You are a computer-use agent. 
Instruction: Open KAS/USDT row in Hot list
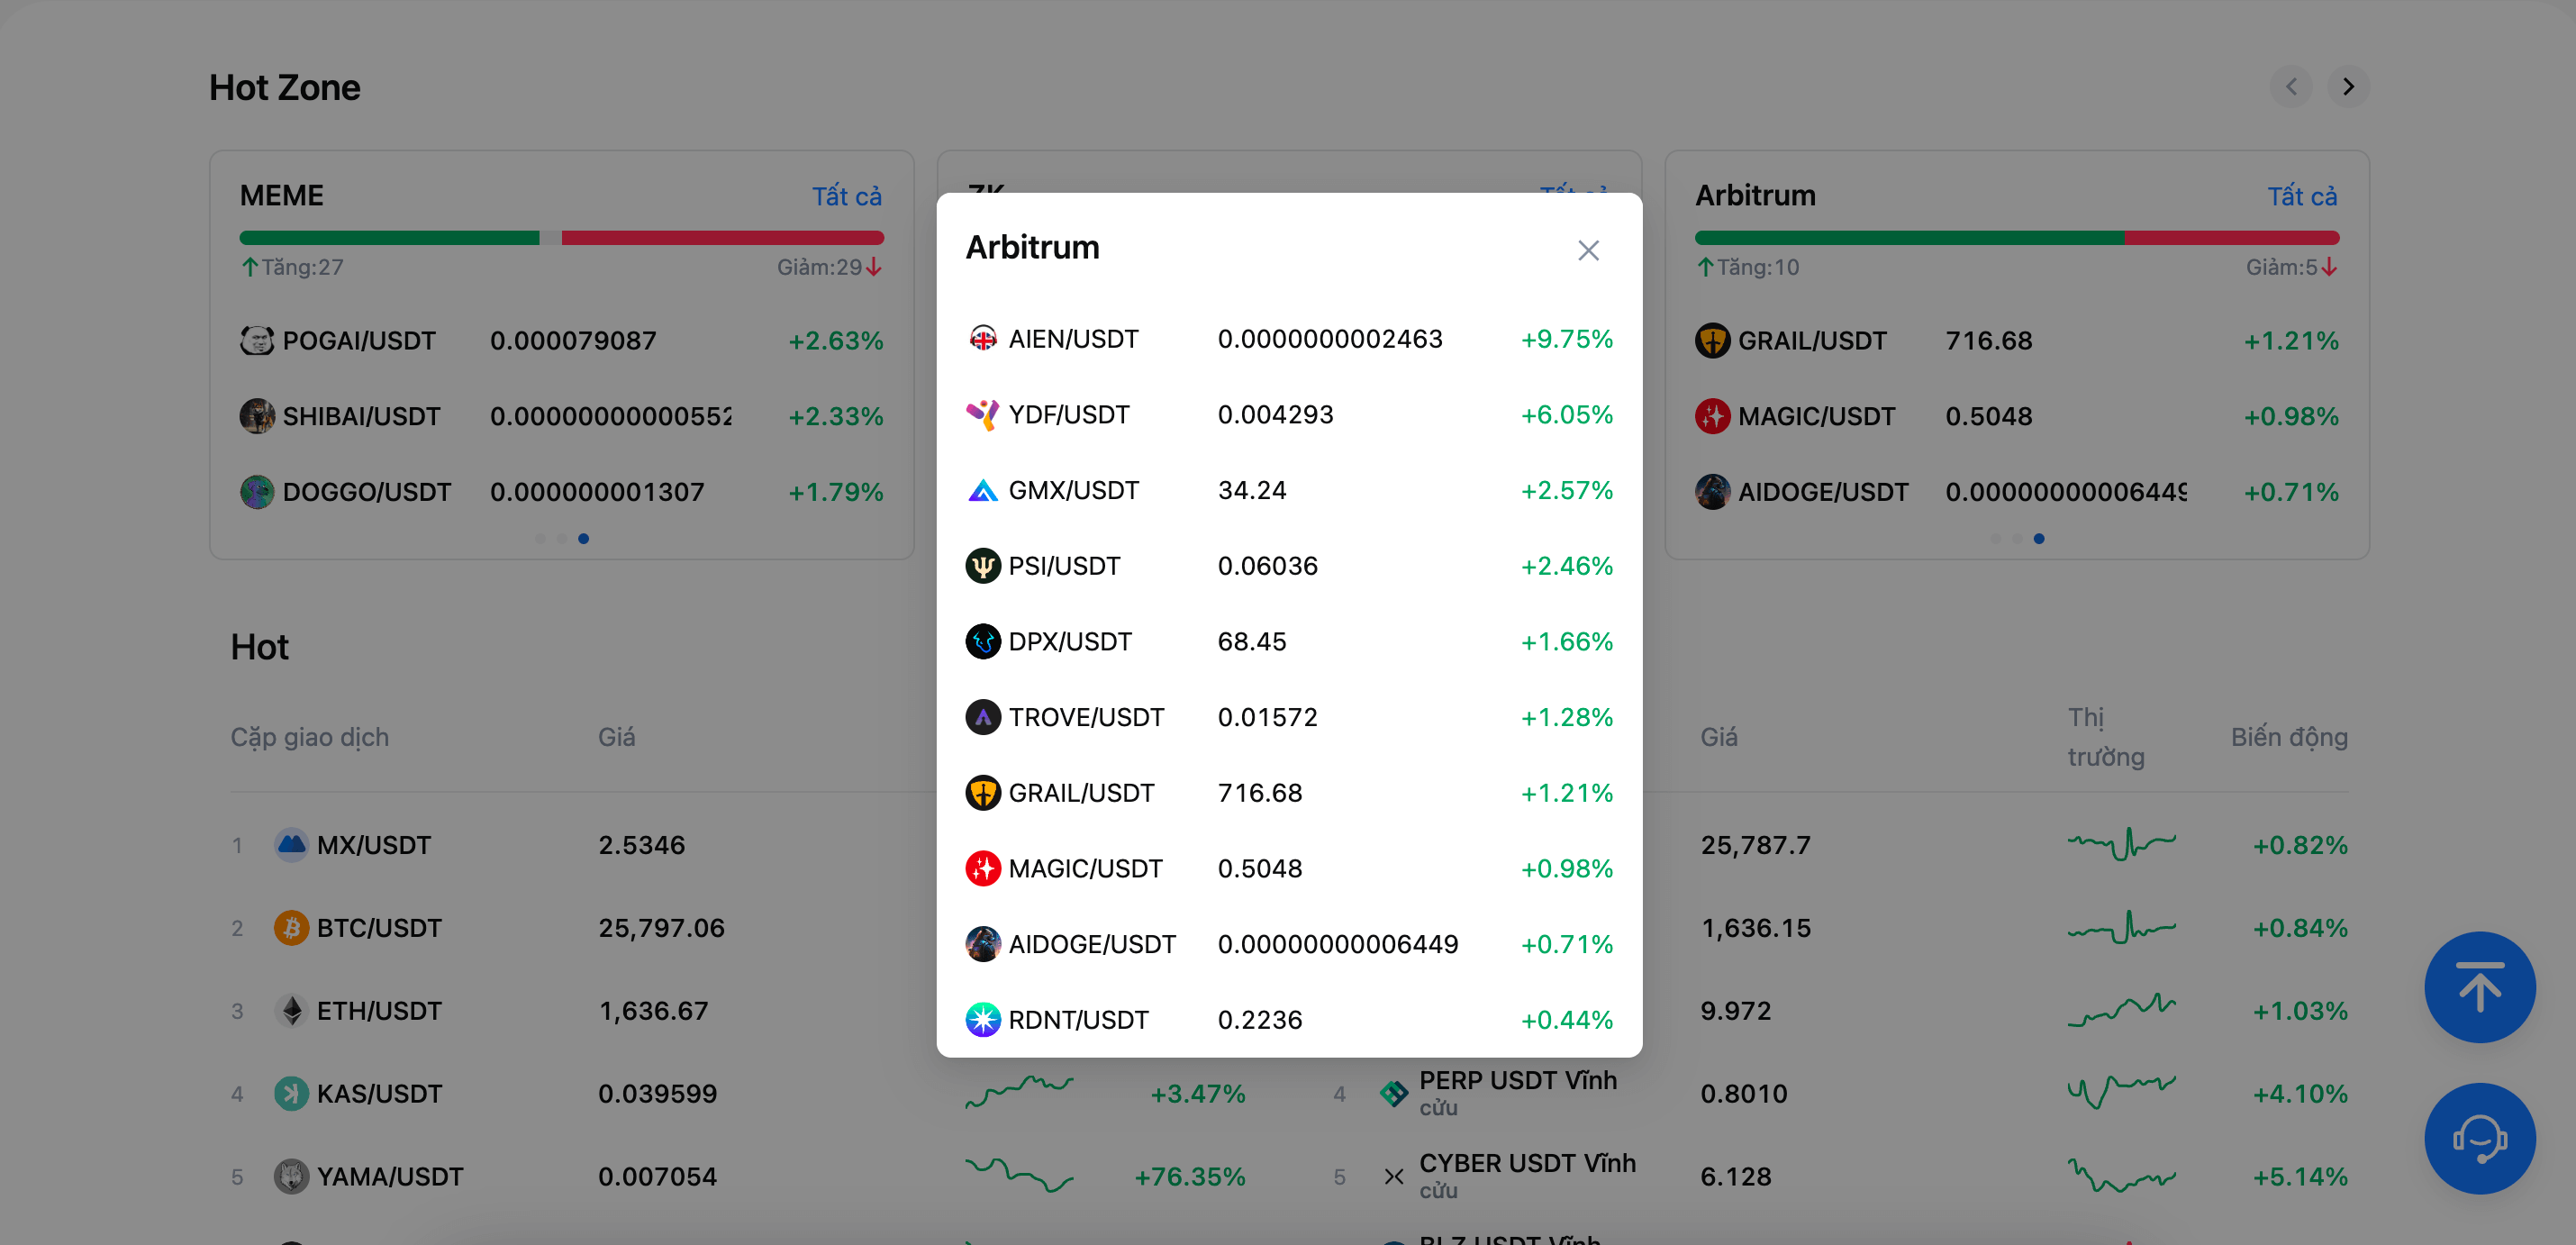pyautogui.click(x=738, y=1094)
